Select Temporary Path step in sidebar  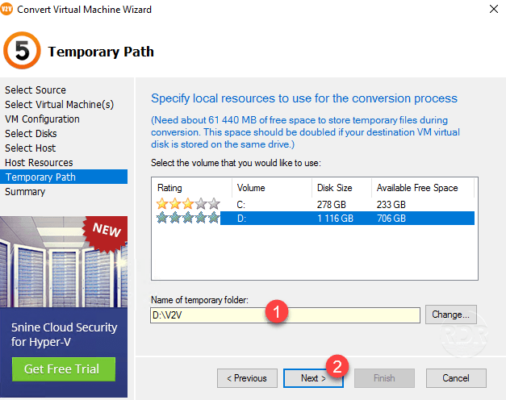click(64, 177)
